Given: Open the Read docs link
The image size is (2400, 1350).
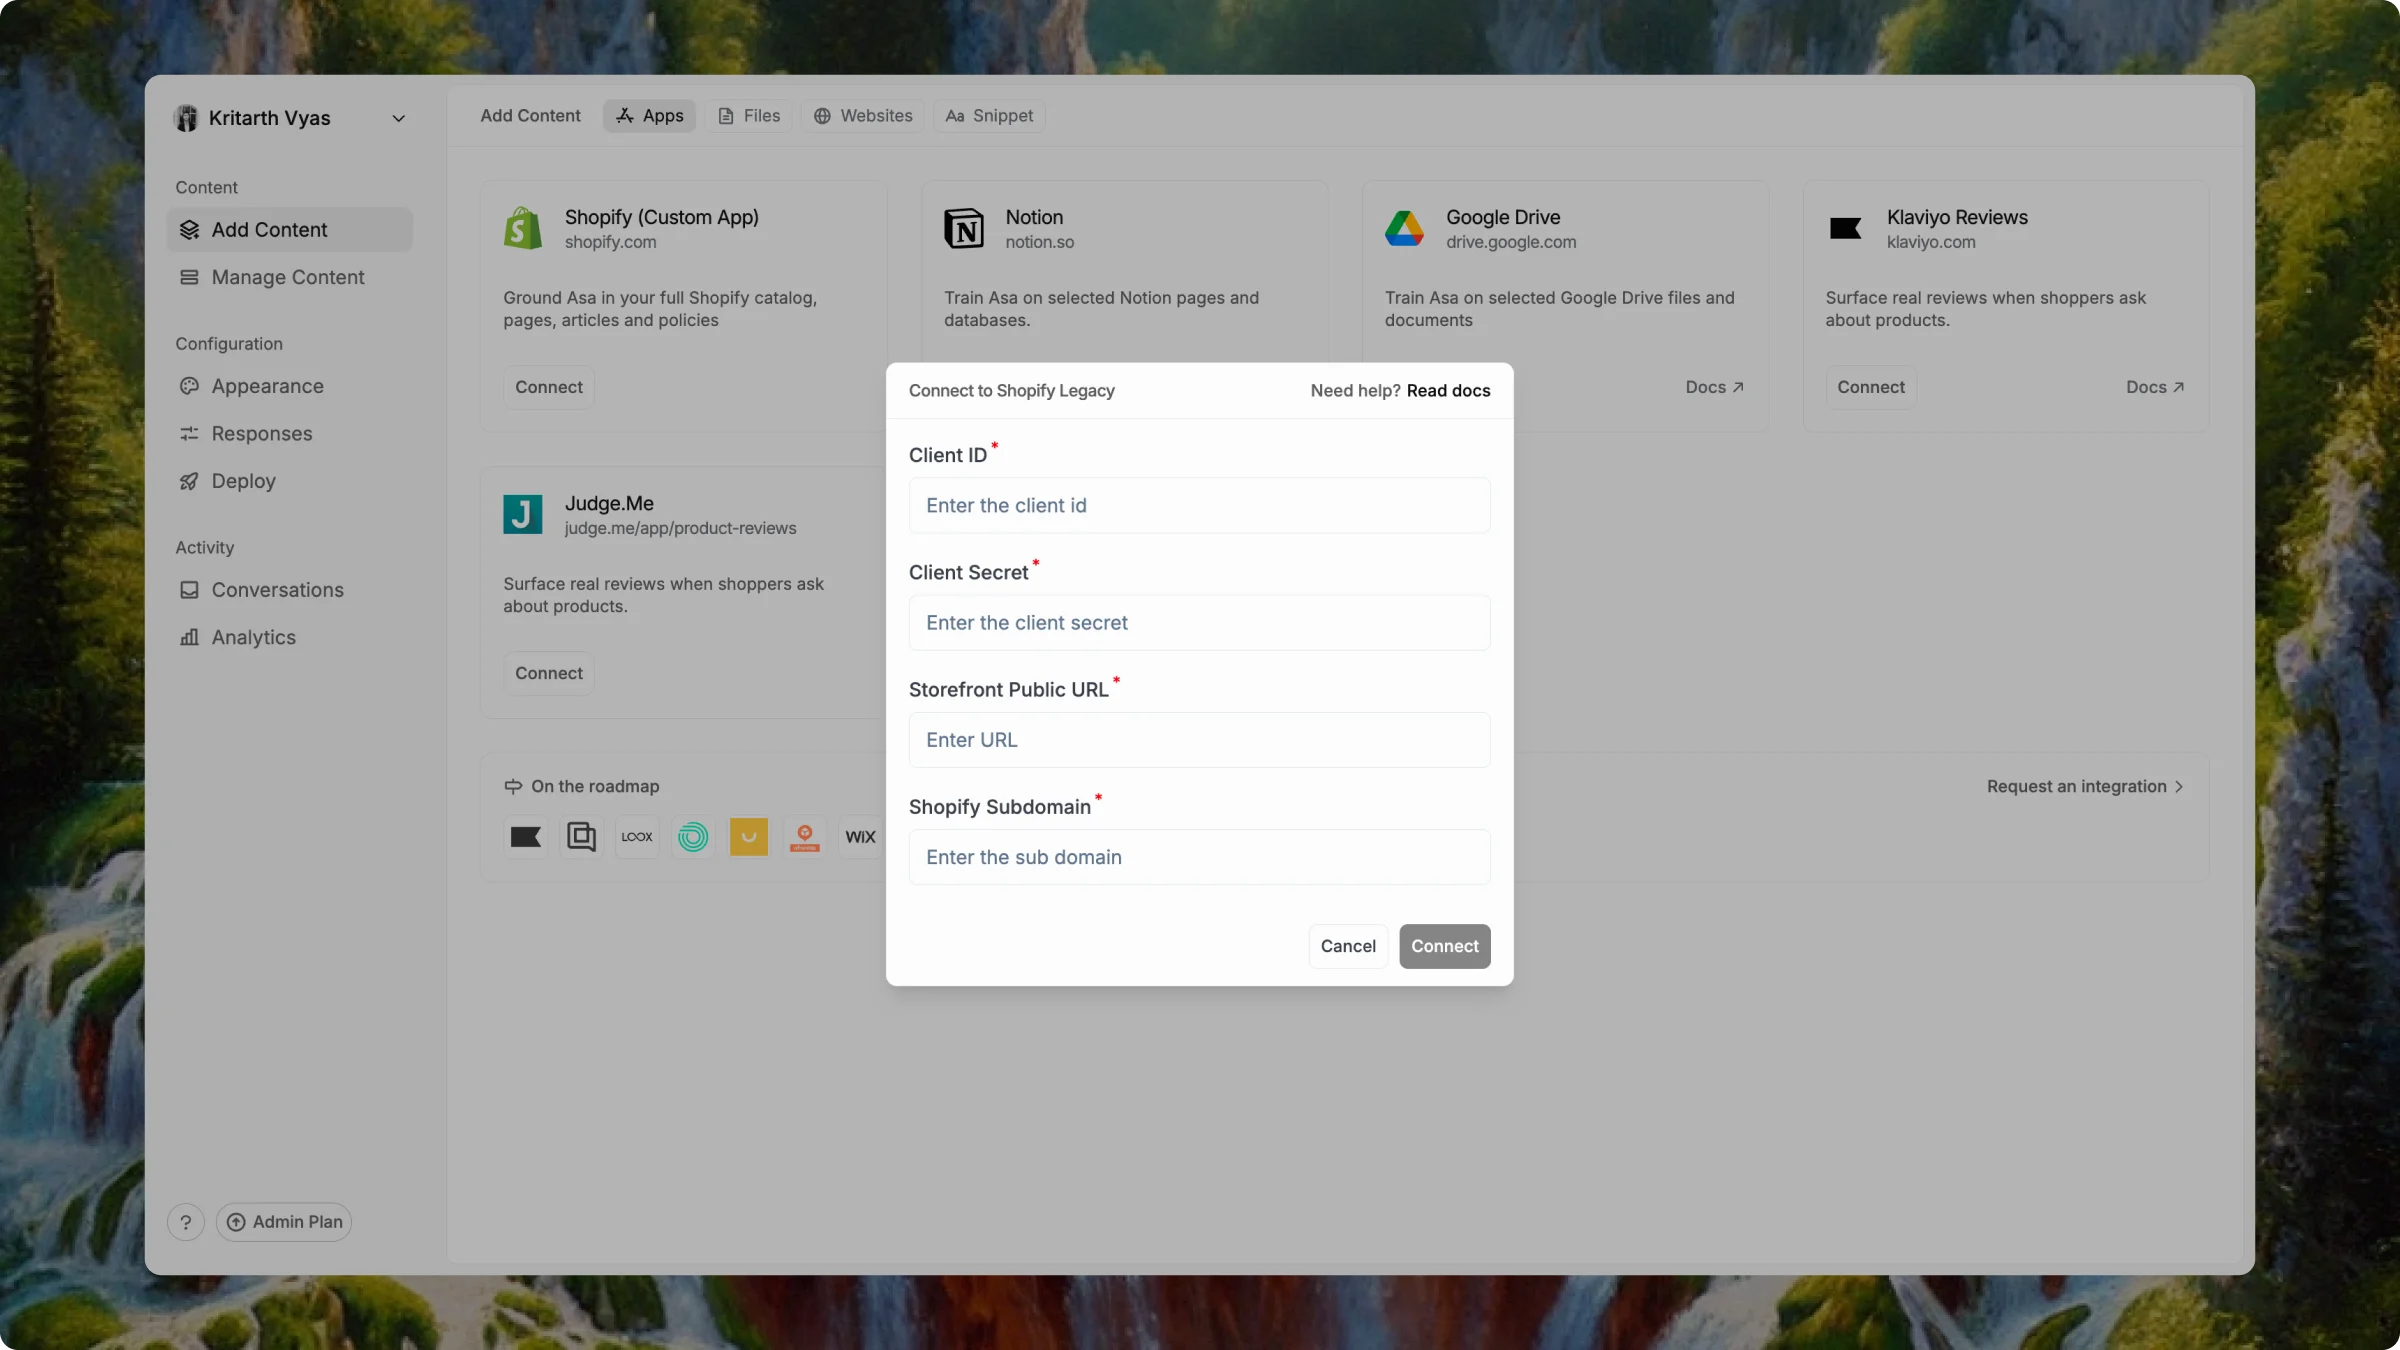Looking at the screenshot, I should 1448,391.
